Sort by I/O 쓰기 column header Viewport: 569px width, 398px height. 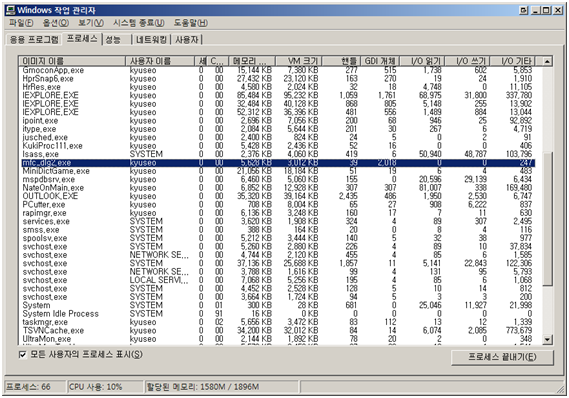pos(468,61)
